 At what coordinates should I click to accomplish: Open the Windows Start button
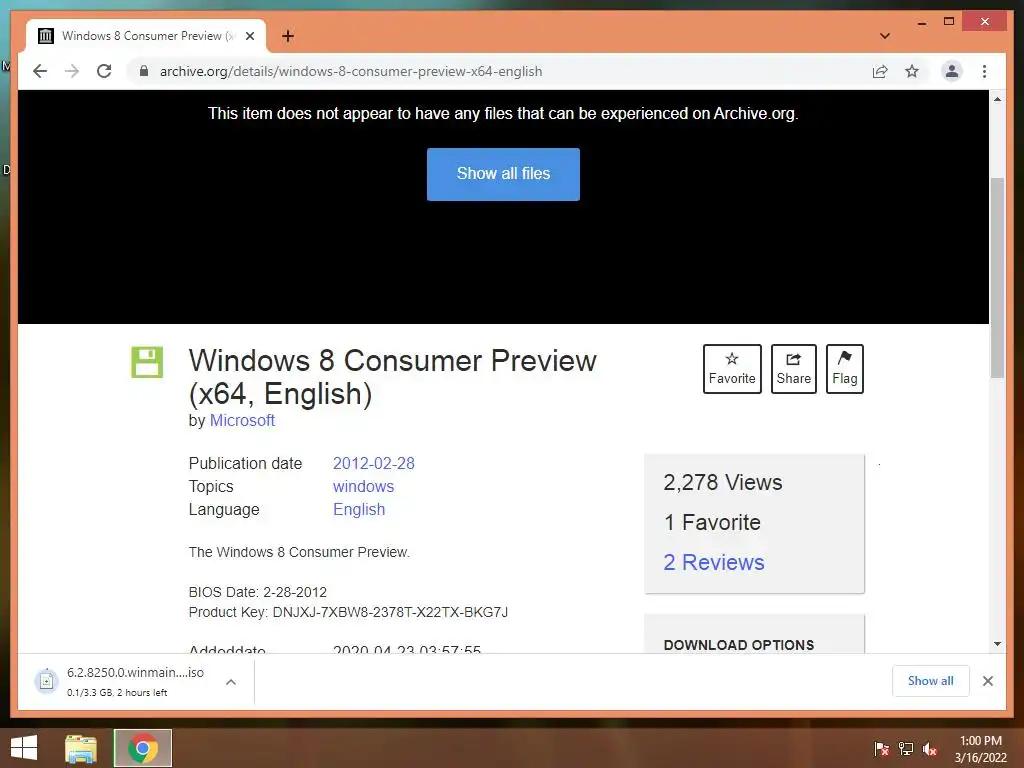coord(24,748)
